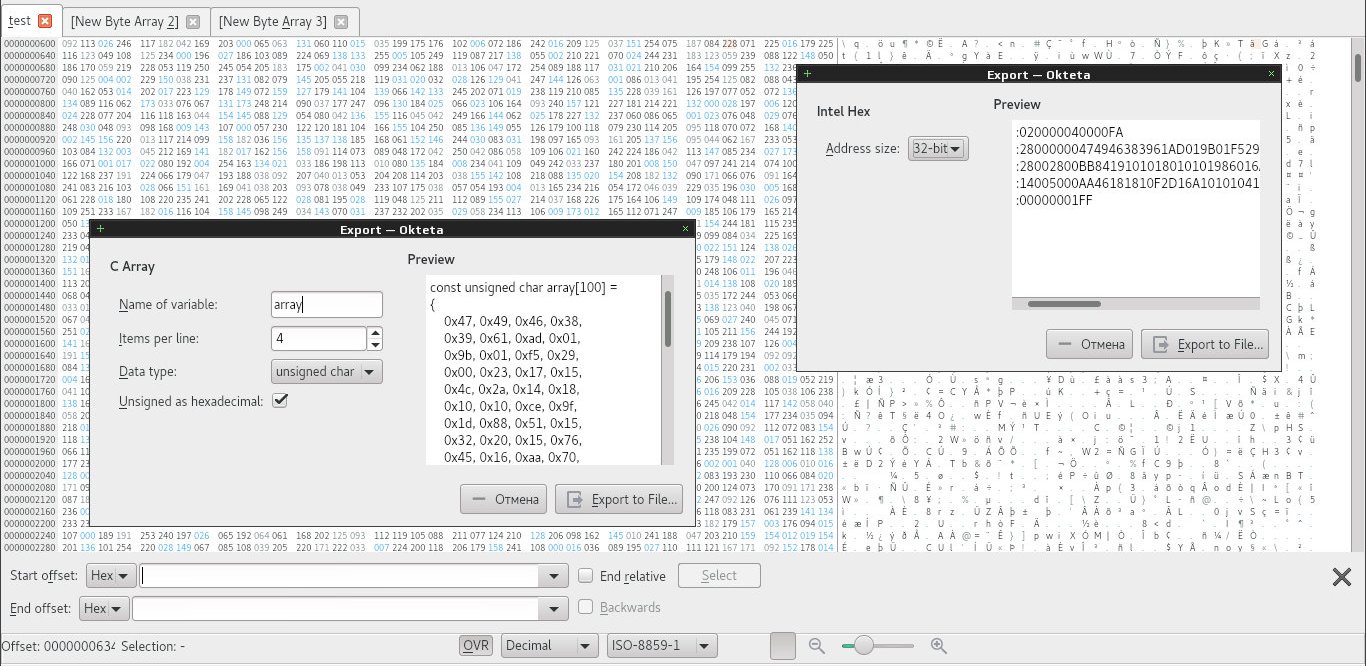The width and height of the screenshot is (1366, 666).
Task: Click the Start offset input field
Action: [x=340, y=576]
